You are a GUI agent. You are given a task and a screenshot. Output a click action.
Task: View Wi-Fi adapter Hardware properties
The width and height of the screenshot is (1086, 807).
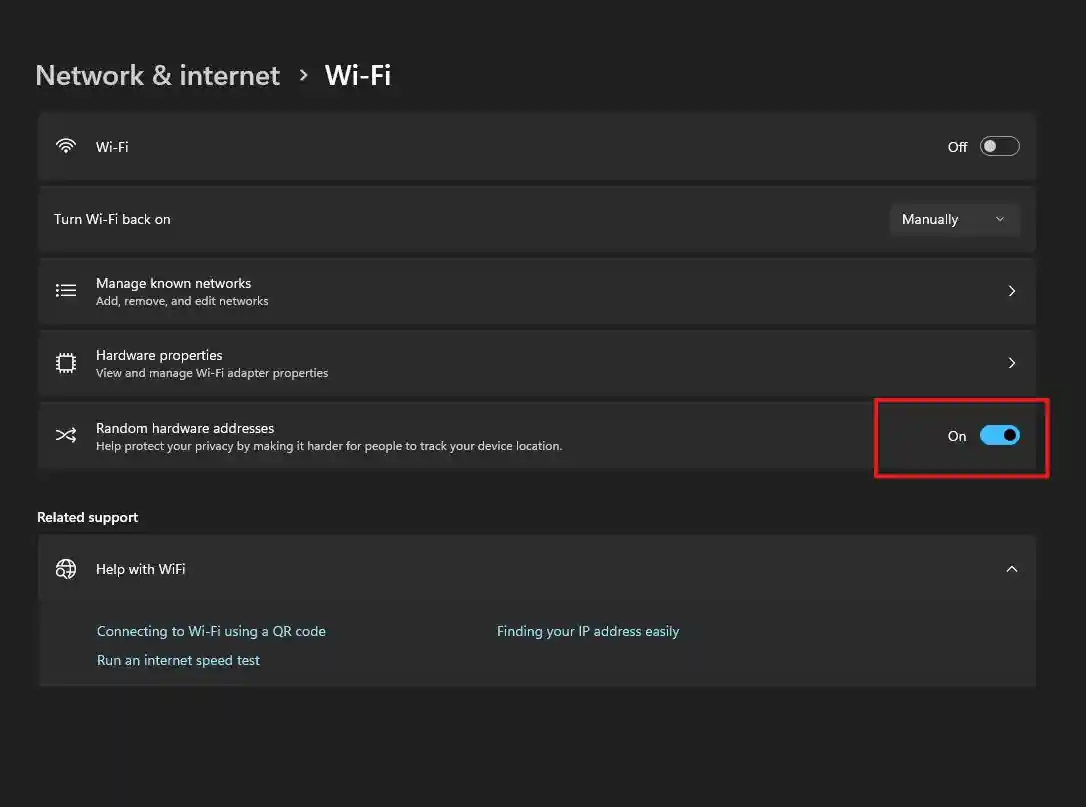(500, 362)
